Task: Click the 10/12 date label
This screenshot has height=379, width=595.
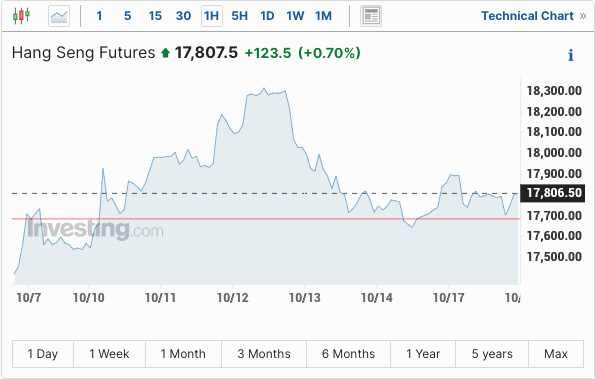Action: tap(233, 298)
